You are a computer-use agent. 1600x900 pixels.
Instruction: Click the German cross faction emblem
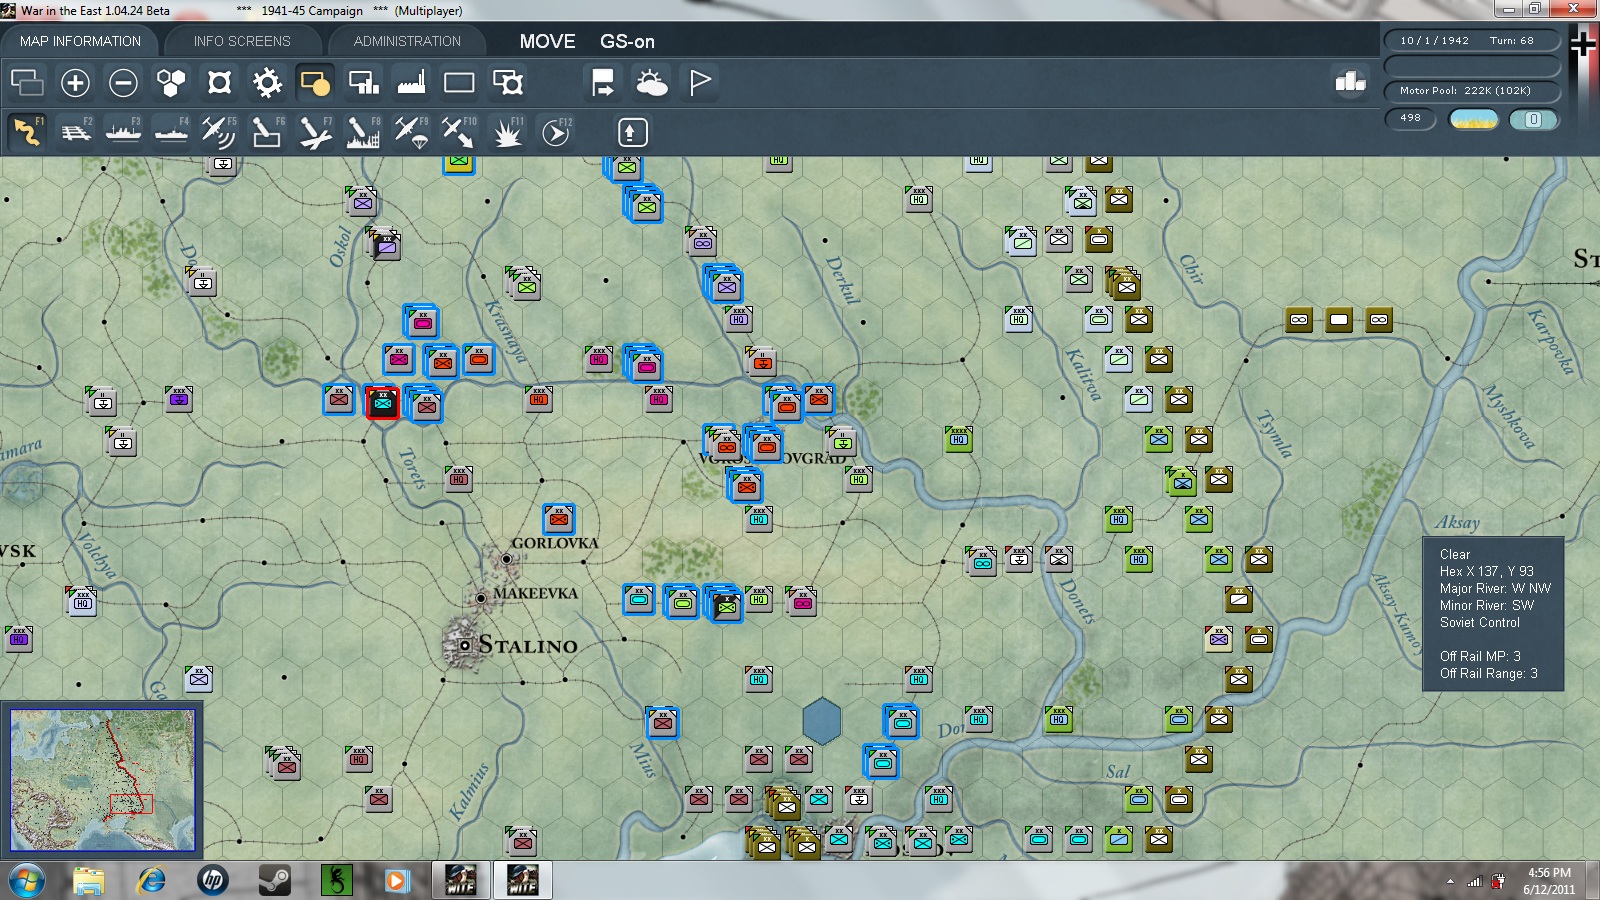point(1583,43)
